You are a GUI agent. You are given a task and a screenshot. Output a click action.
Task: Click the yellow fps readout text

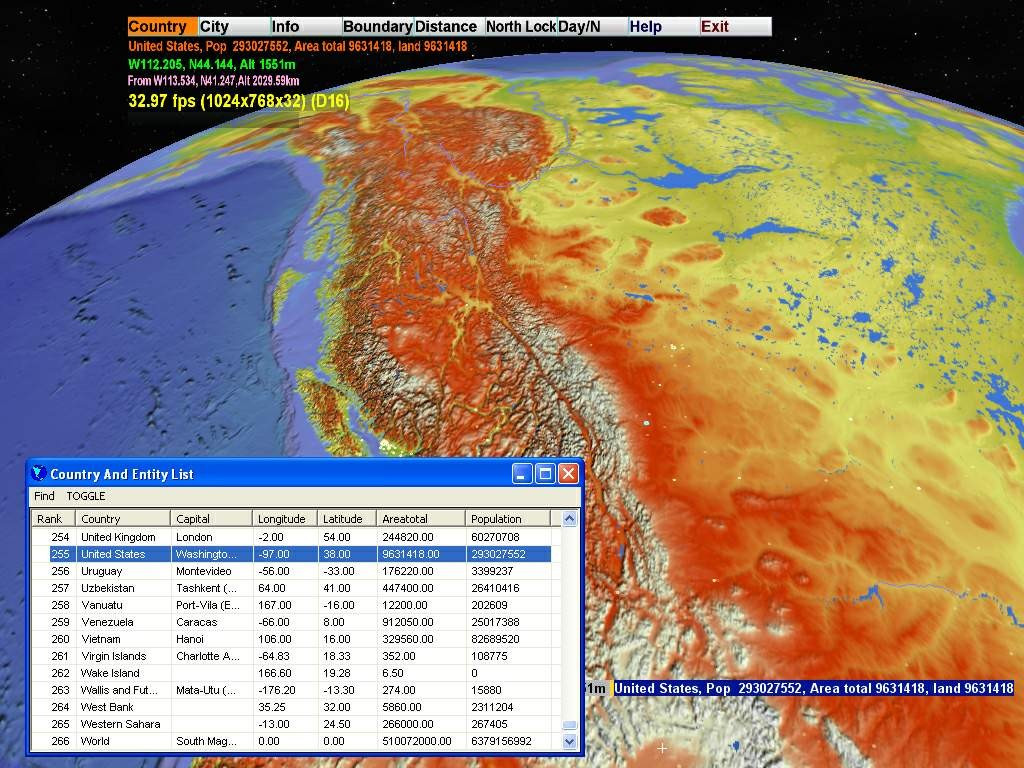pos(238,101)
